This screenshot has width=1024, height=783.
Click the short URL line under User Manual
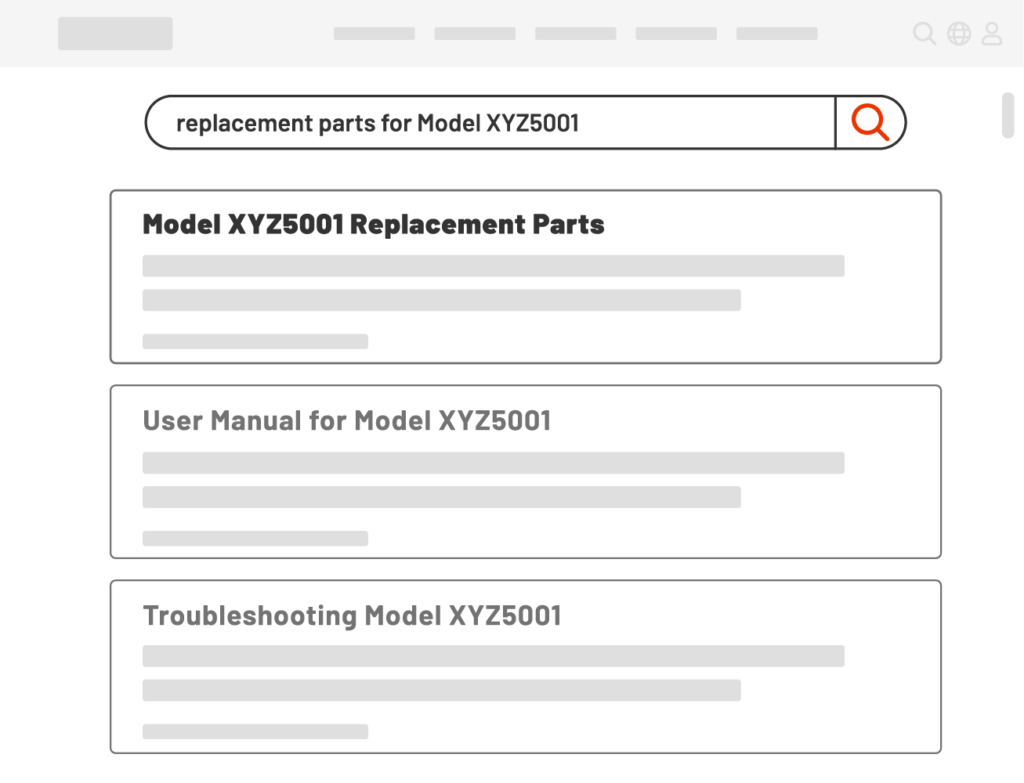255,538
